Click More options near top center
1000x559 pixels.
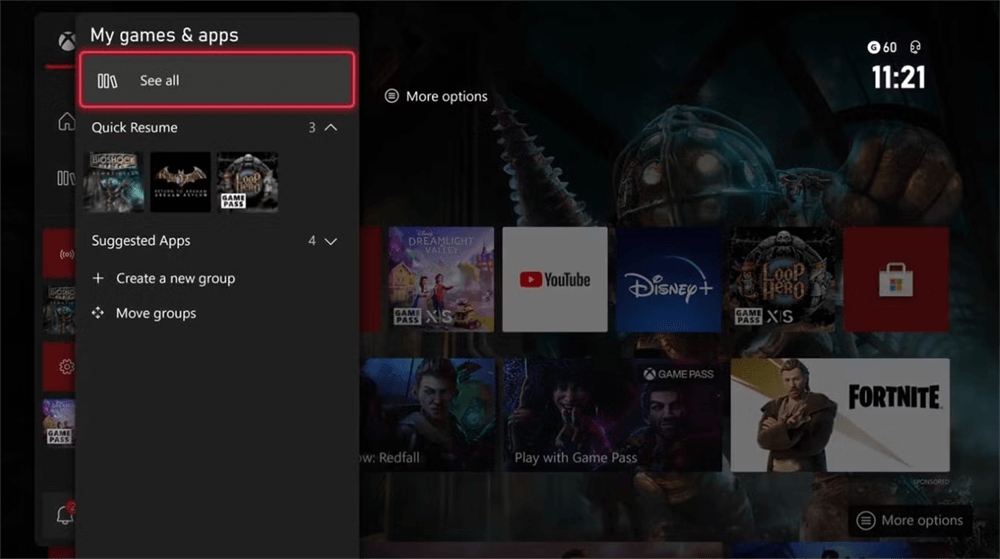coord(436,96)
